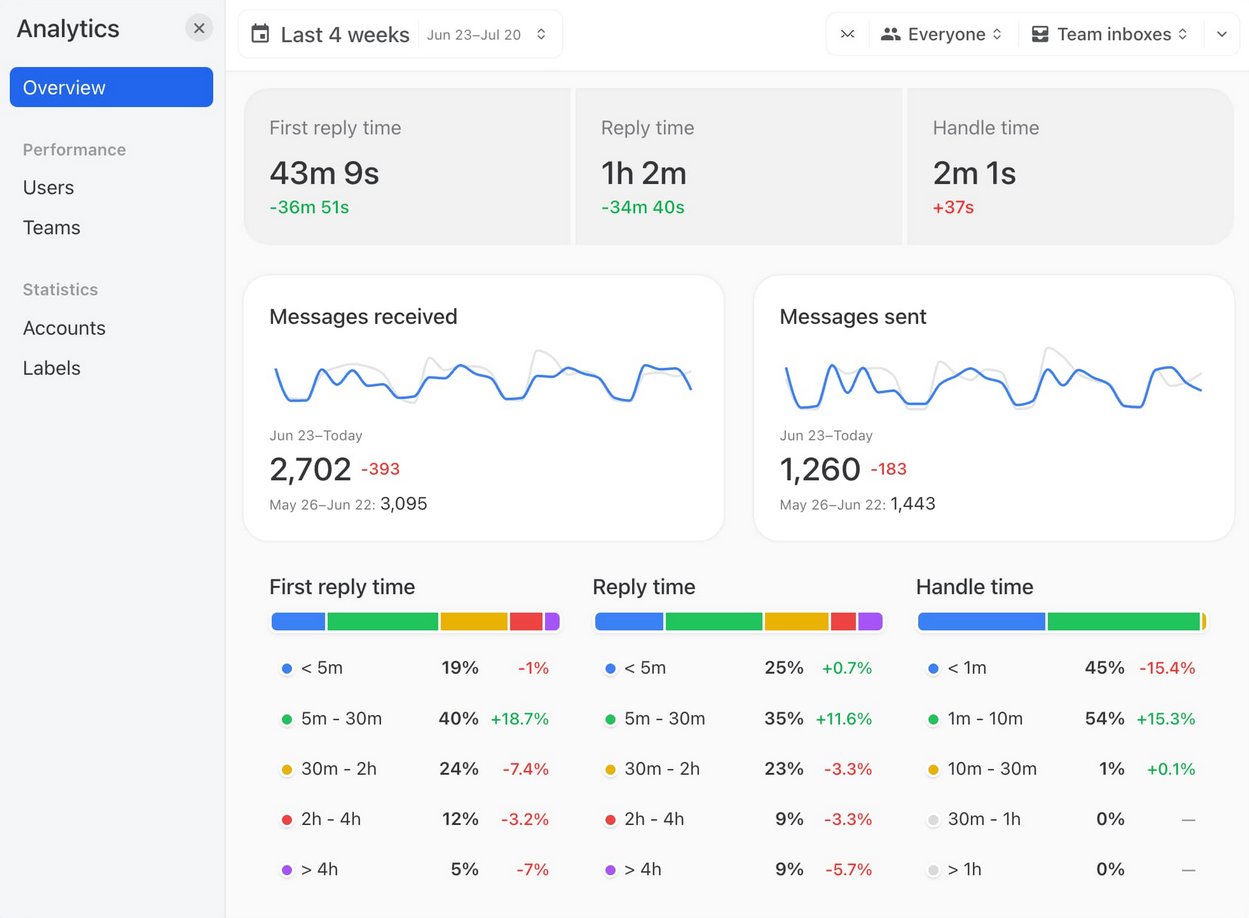The width and height of the screenshot is (1249, 918).
Task: Click the 1,260 messages sent total
Action: pyautogui.click(x=820, y=469)
